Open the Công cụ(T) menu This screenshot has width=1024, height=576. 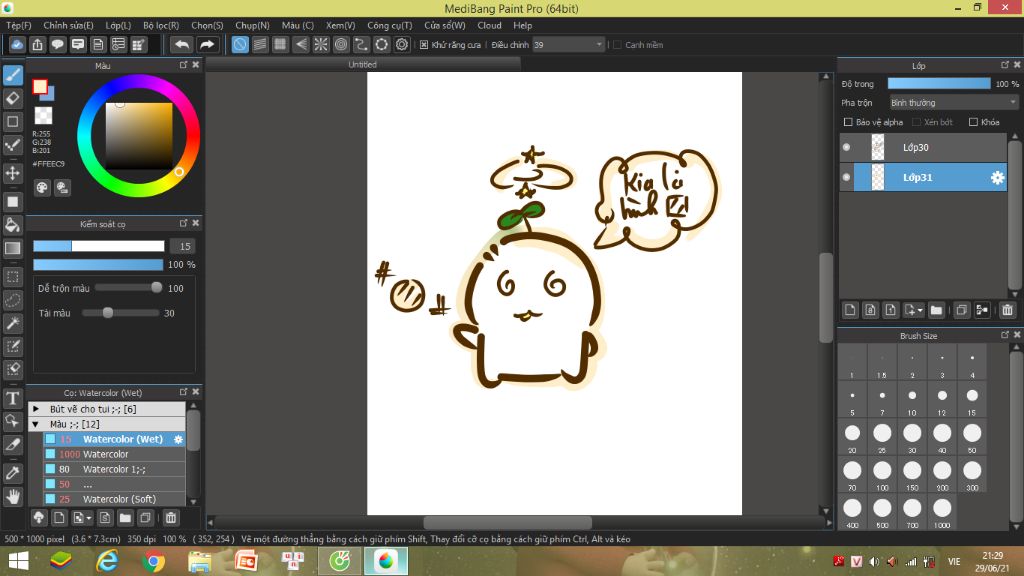click(x=390, y=25)
